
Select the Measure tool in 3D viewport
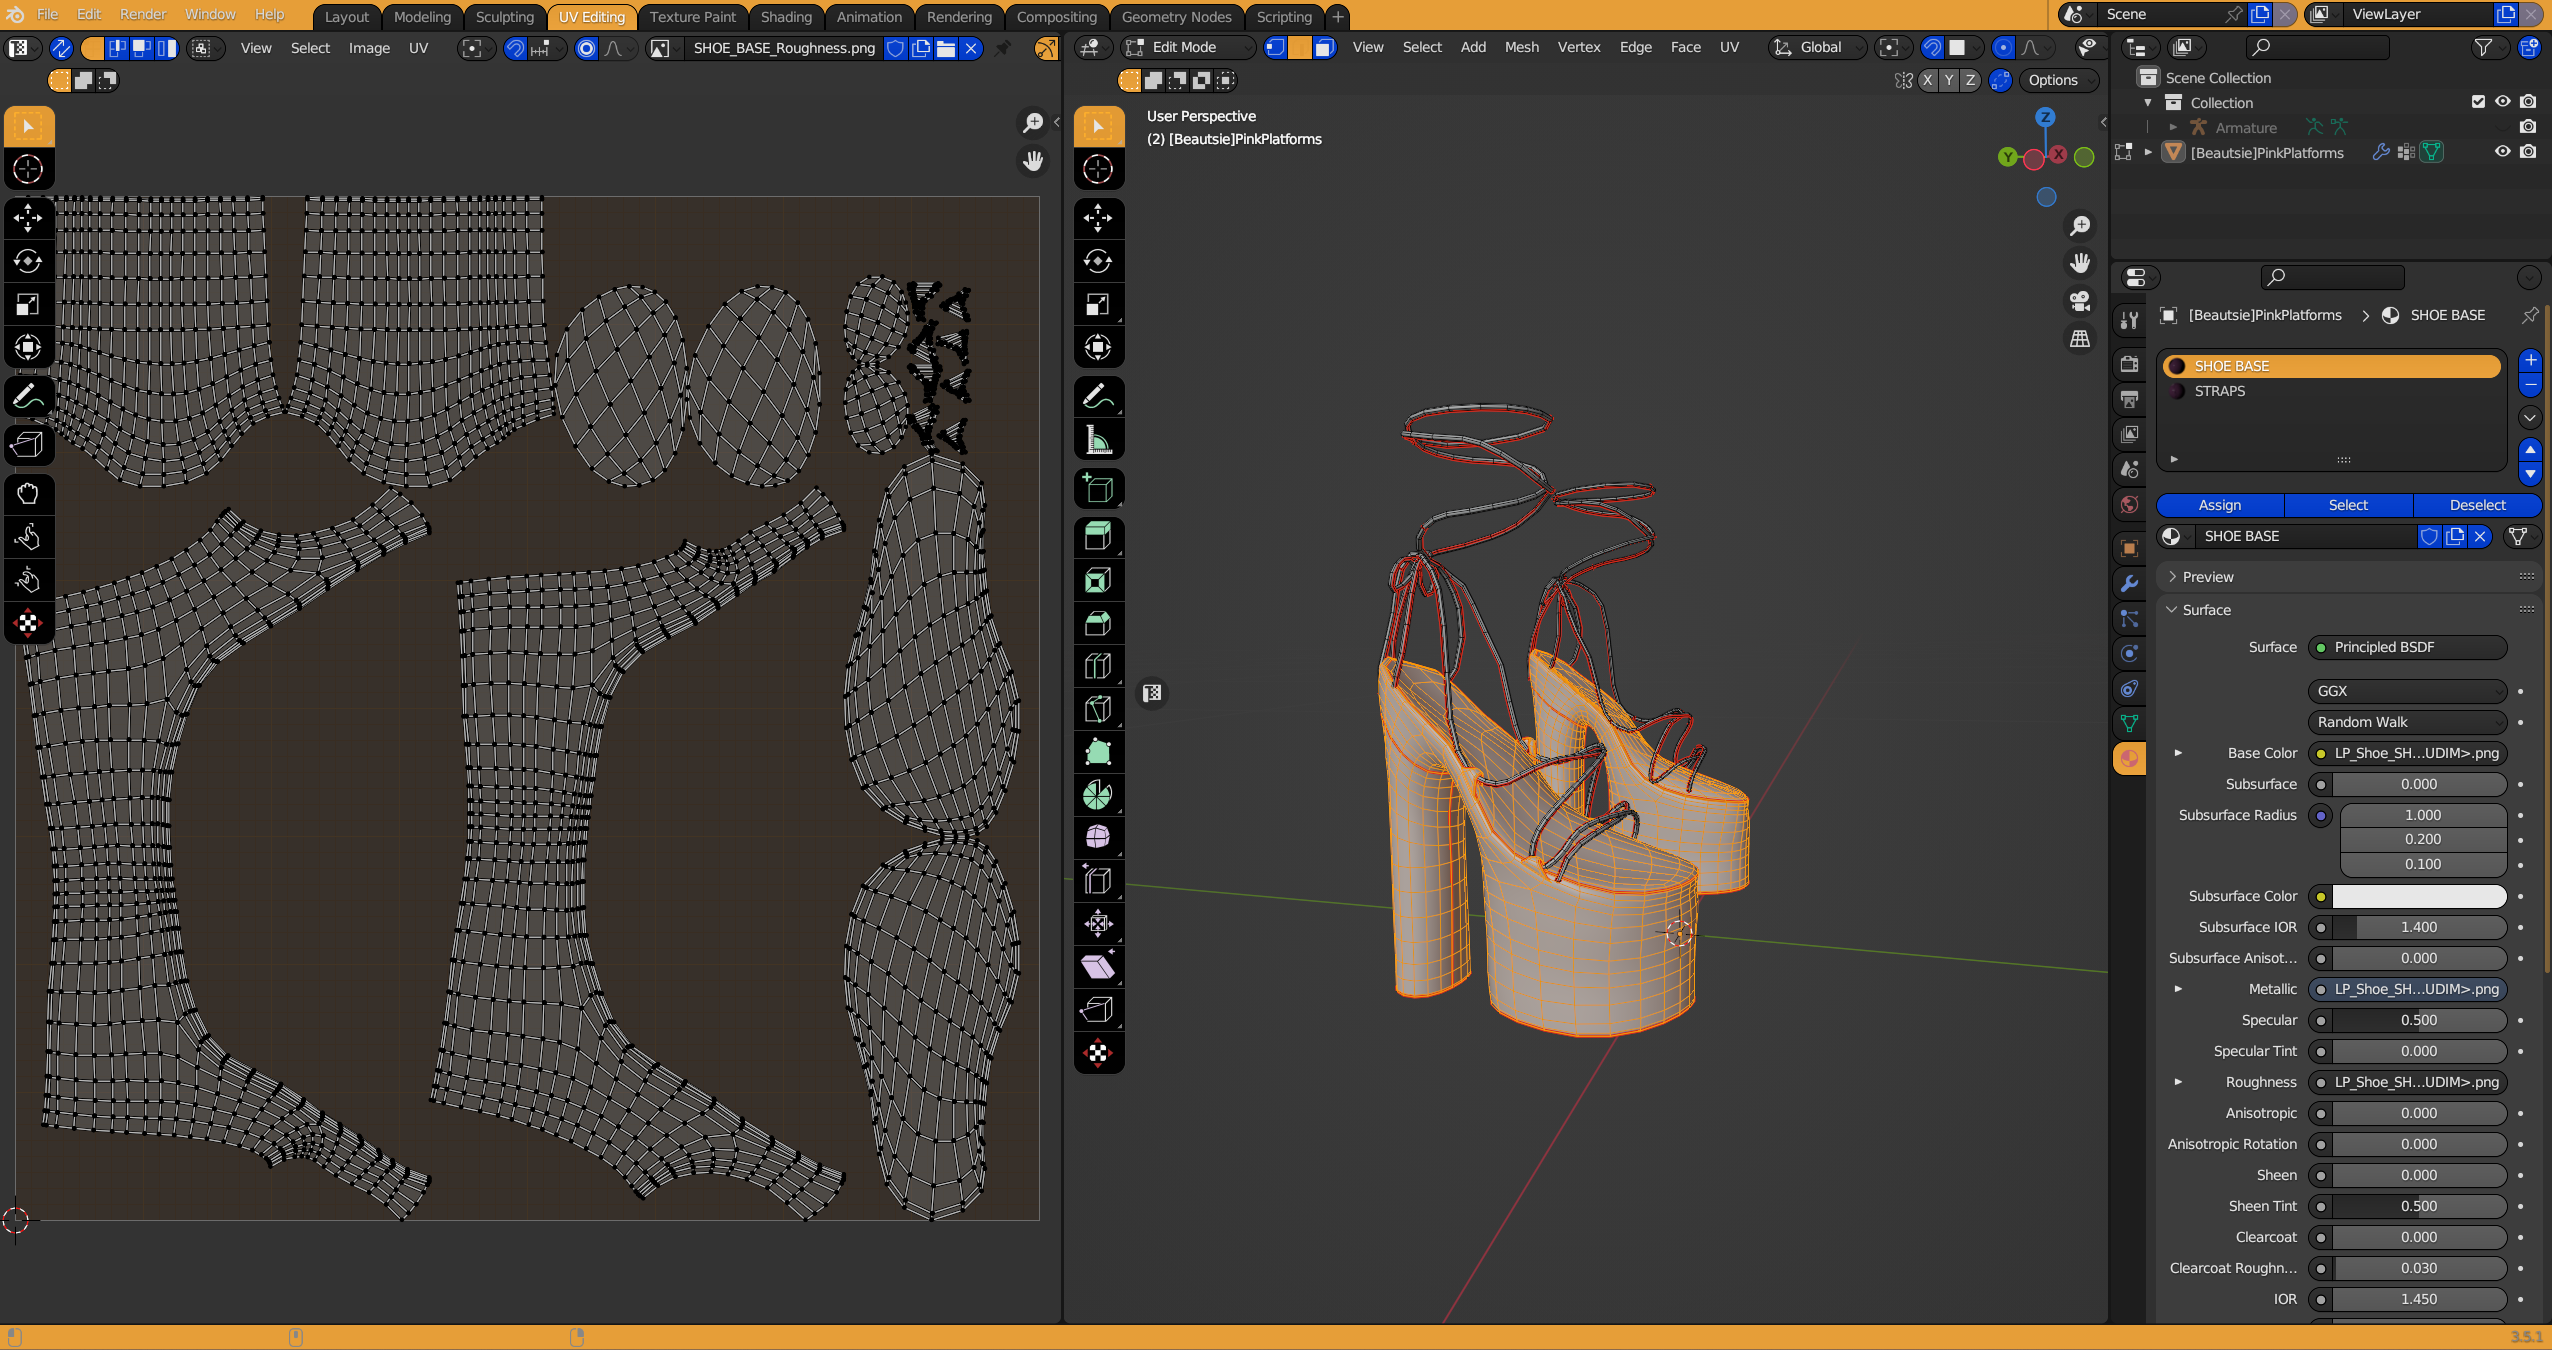point(1098,440)
